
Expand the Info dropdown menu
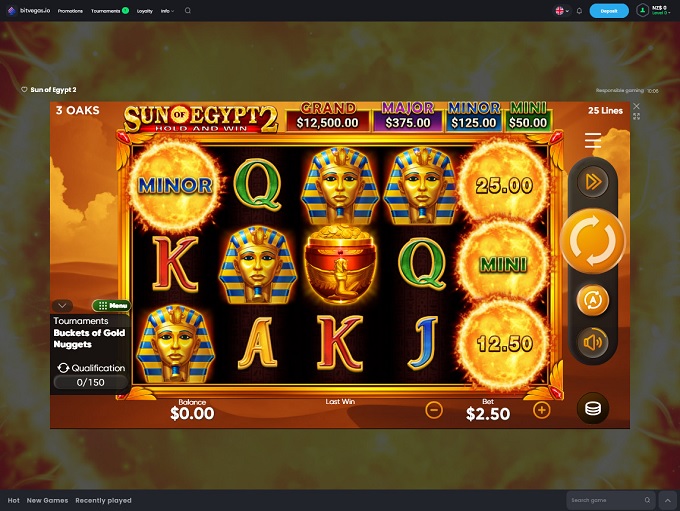point(167,11)
